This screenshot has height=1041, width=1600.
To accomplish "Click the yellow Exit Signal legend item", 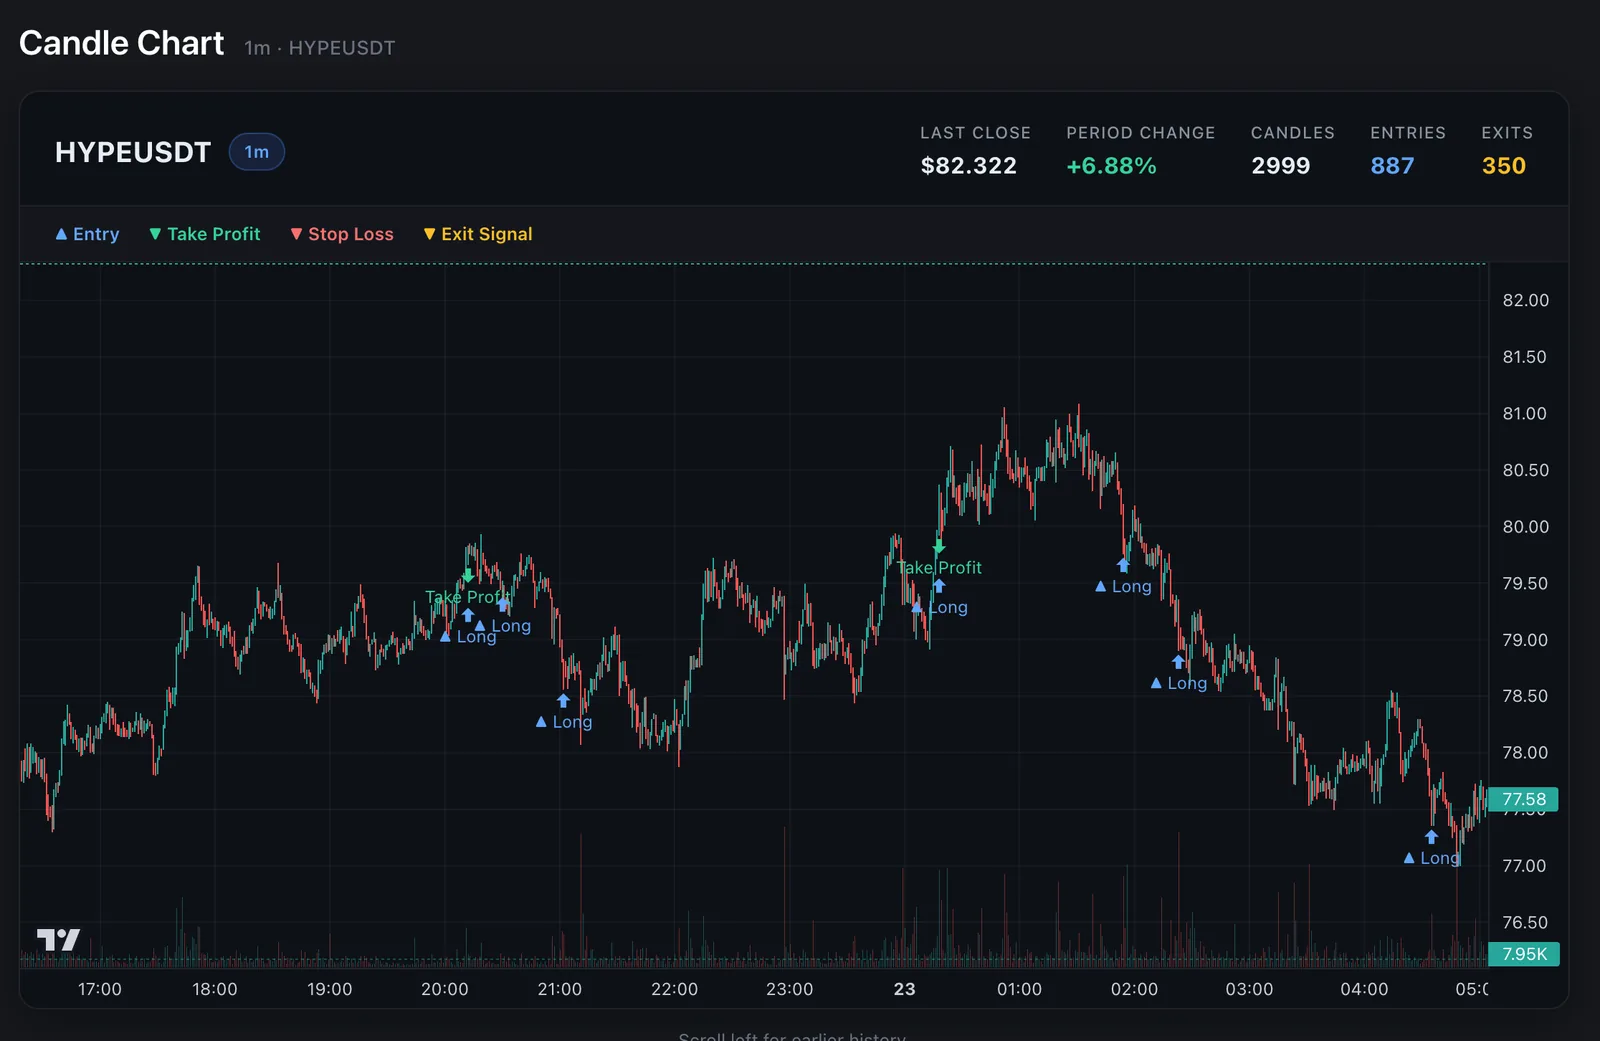I will [x=478, y=234].
